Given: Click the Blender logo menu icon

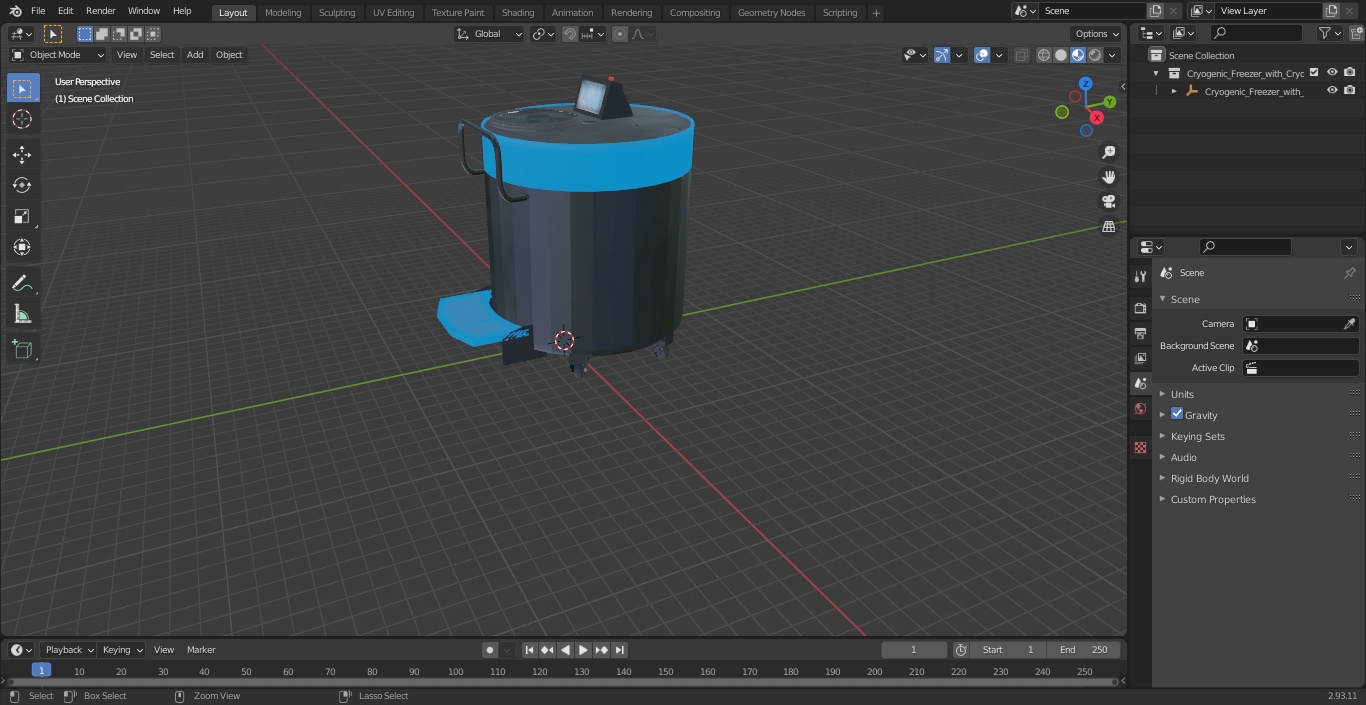Looking at the screenshot, I should tap(15, 11).
